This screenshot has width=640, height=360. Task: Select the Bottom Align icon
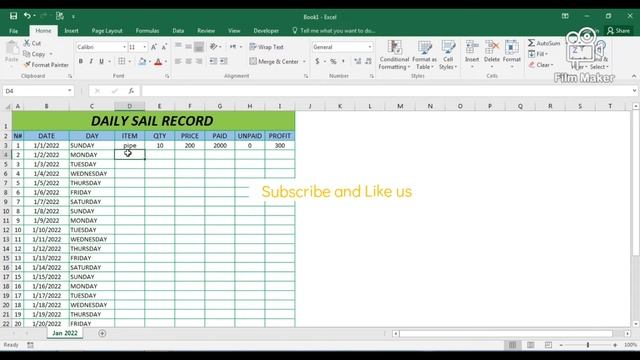[199, 47]
